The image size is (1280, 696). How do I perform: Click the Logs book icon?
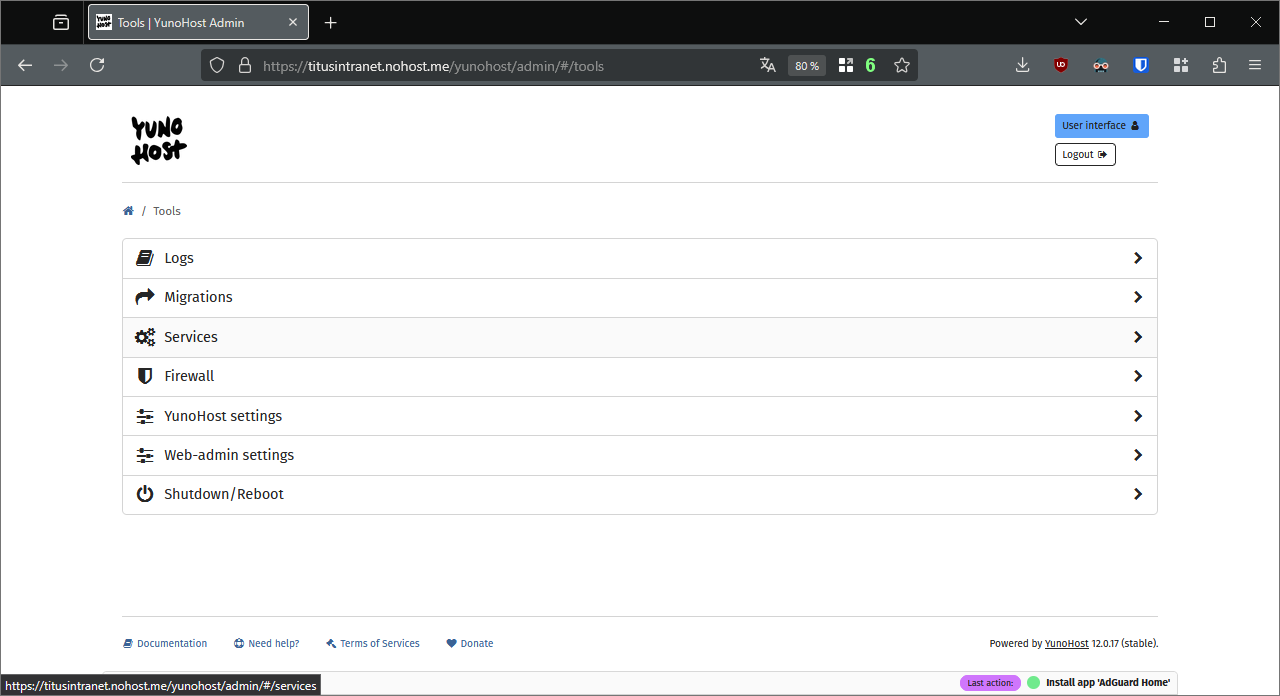click(x=145, y=258)
